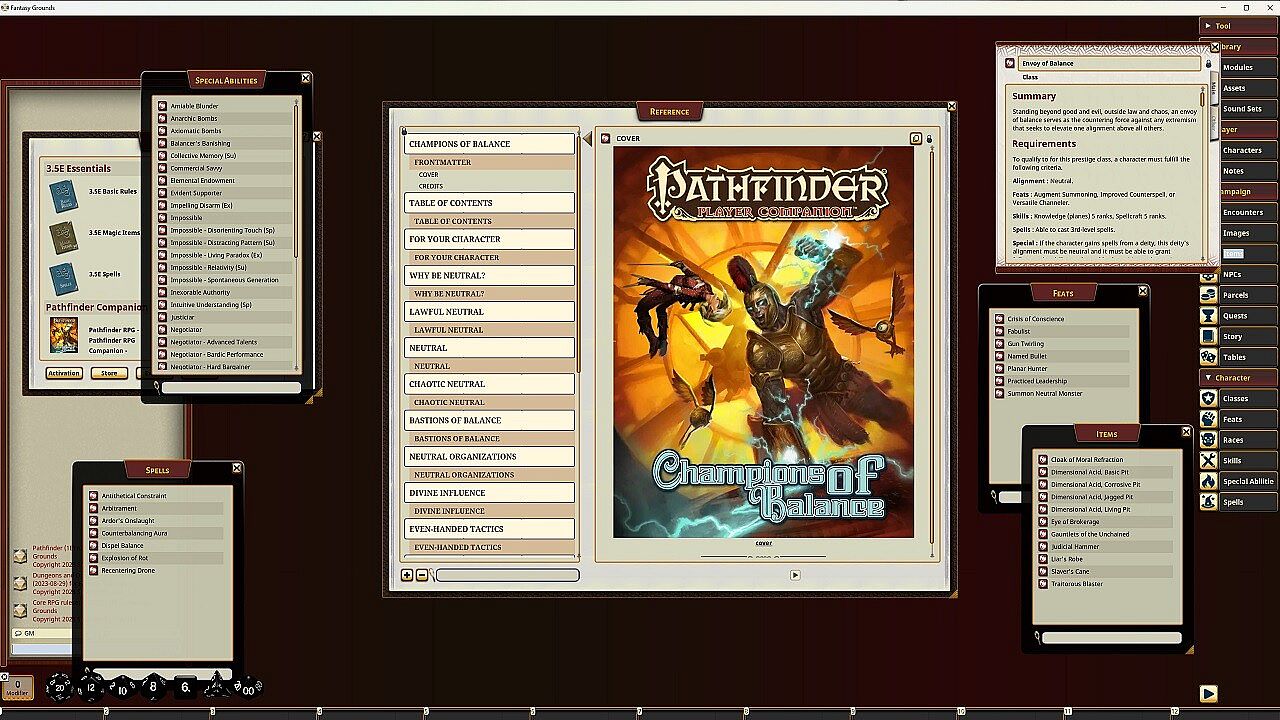Screen dimensions: 1280x720
Task: Click the link icon beside Cloak of Moral Refraction
Action: tap(1043, 460)
